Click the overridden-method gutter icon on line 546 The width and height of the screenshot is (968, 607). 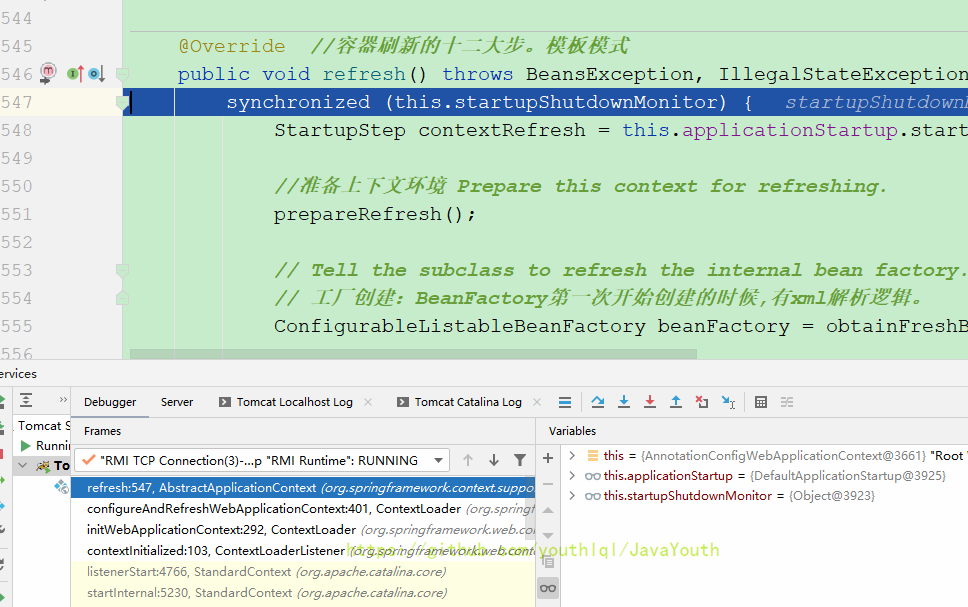(x=95, y=74)
